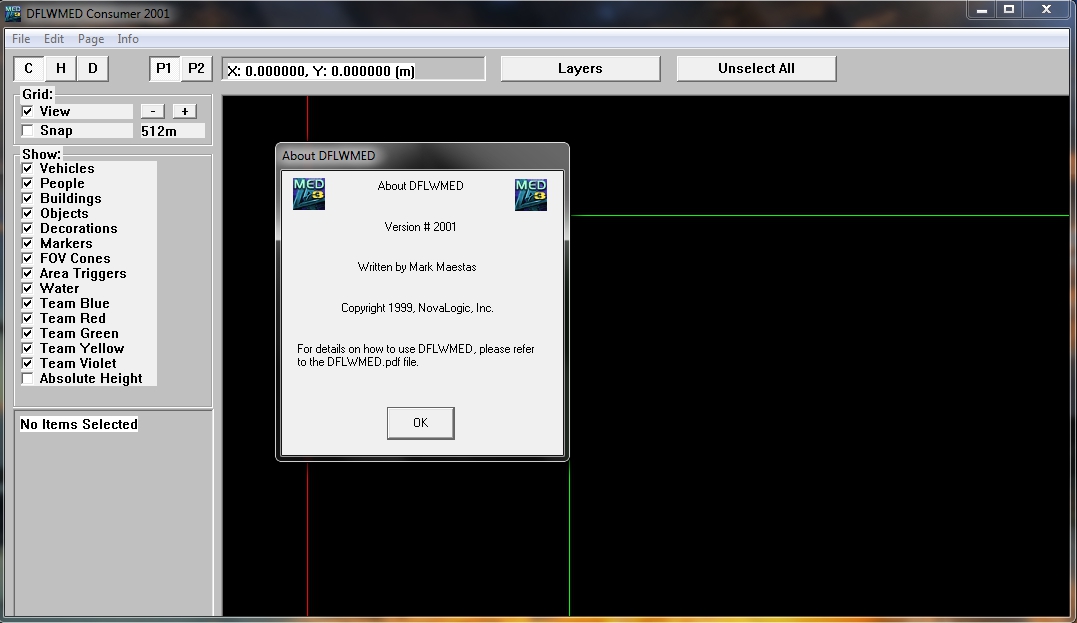
Task: Click Copyright 1999, NovaLogic, Inc. text
Action: [417, 308]
